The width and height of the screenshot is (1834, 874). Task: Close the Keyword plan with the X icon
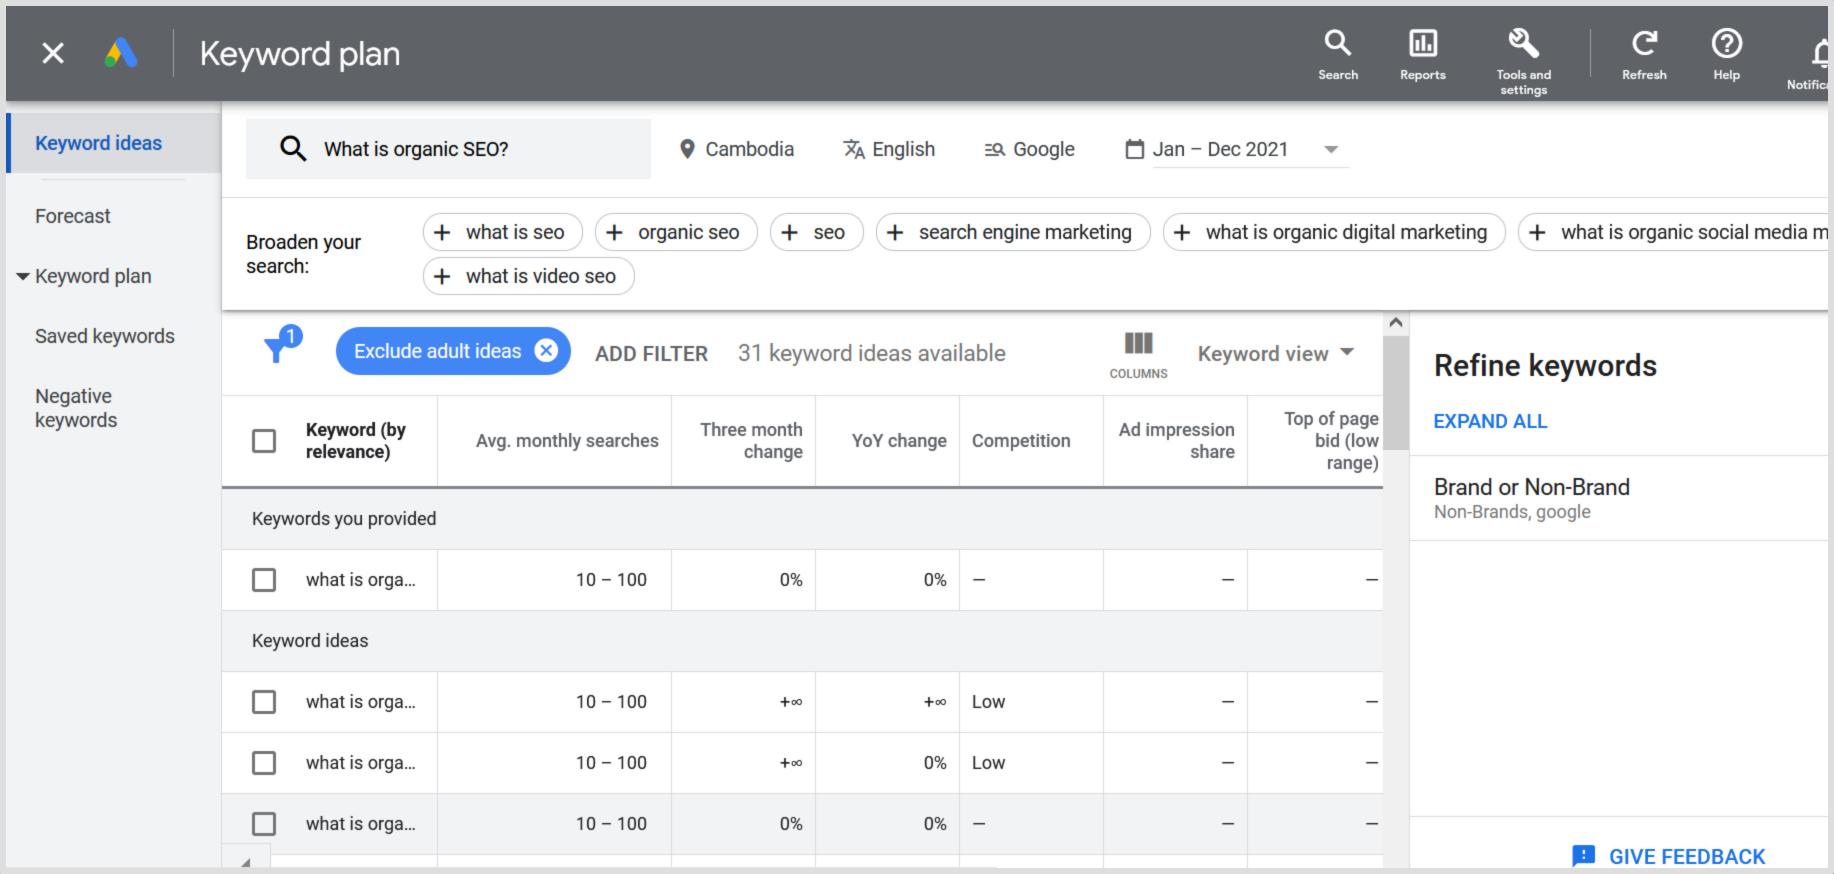[53, 53]
